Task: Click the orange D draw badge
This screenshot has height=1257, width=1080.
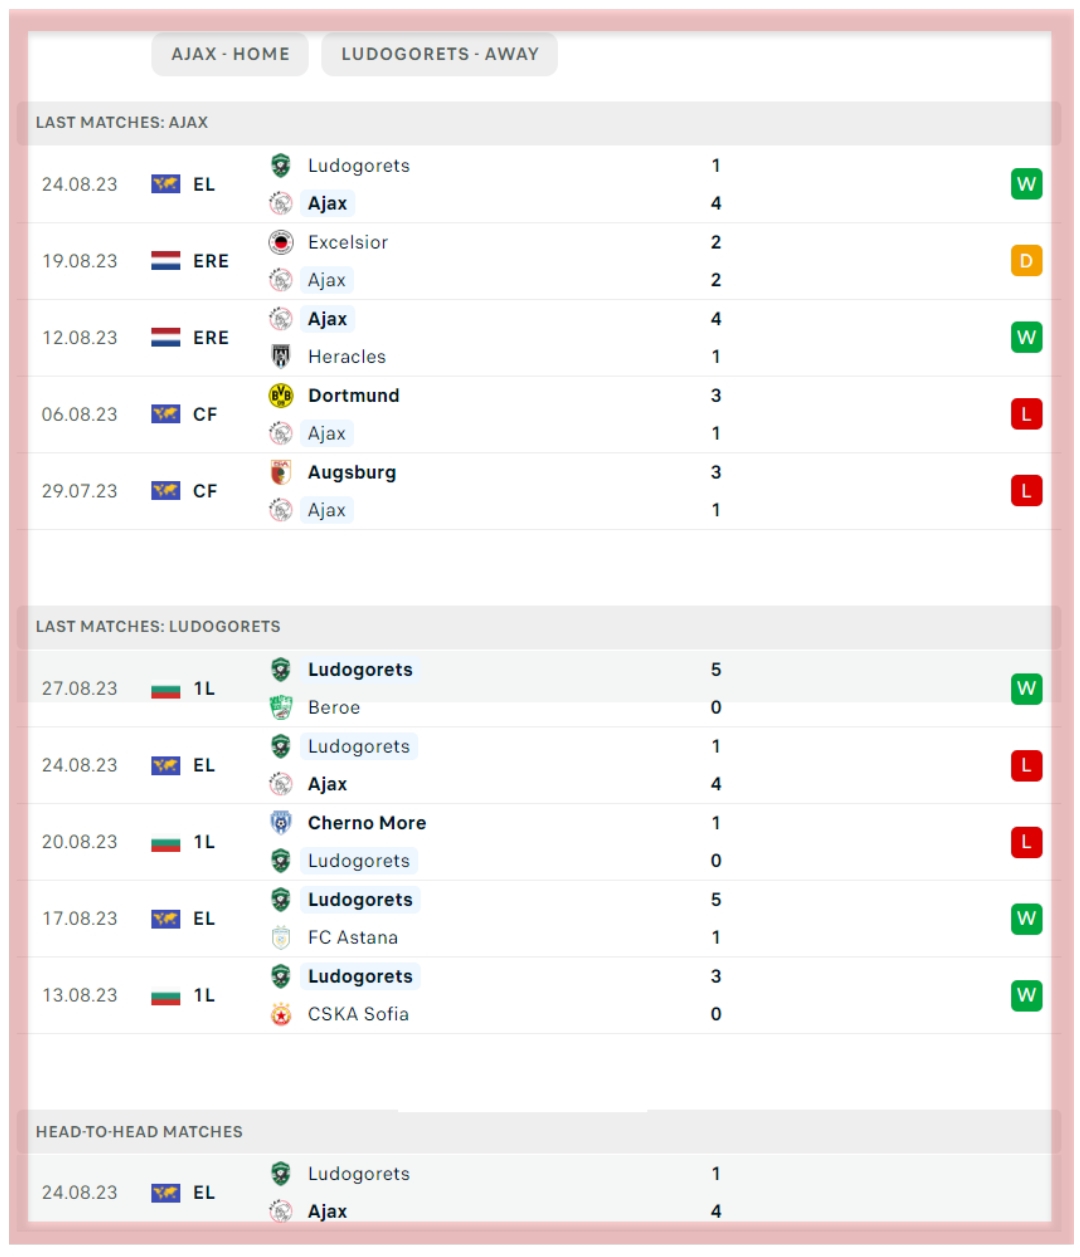Action: click(x=1026, y=261)
